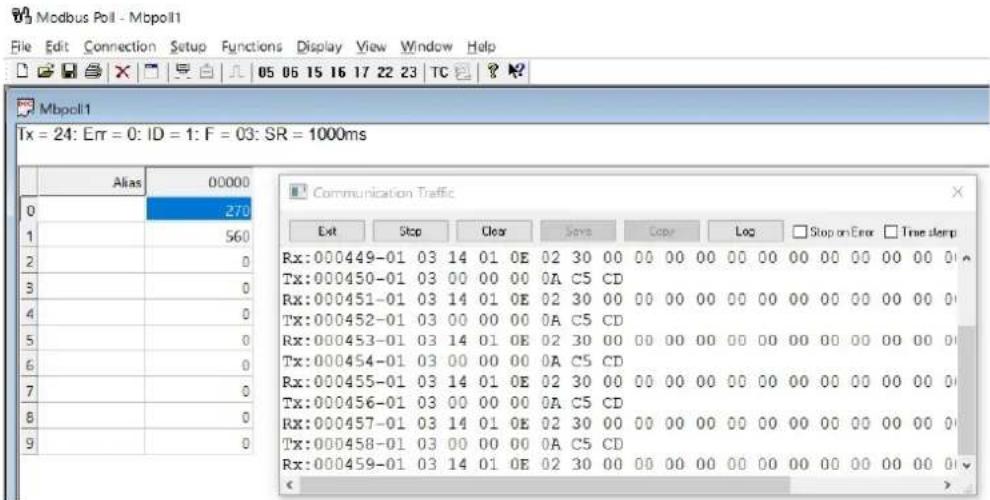Viewport: 990px width, 500px height.
Task: Enable the Stop on Error checkbox
Action: tap(799, 232)
